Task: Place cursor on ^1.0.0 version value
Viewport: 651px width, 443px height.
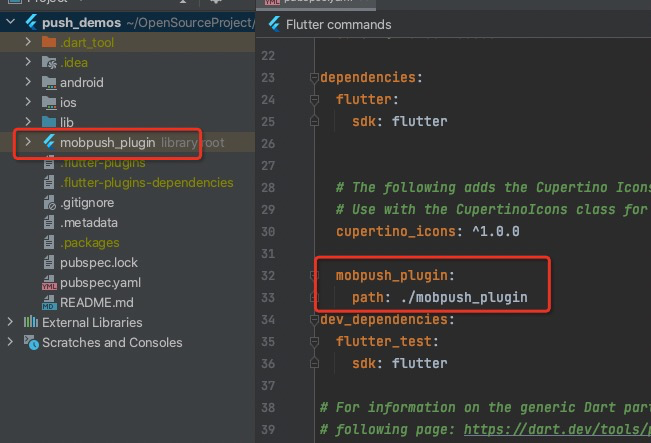Action: (x=496, y=231)
